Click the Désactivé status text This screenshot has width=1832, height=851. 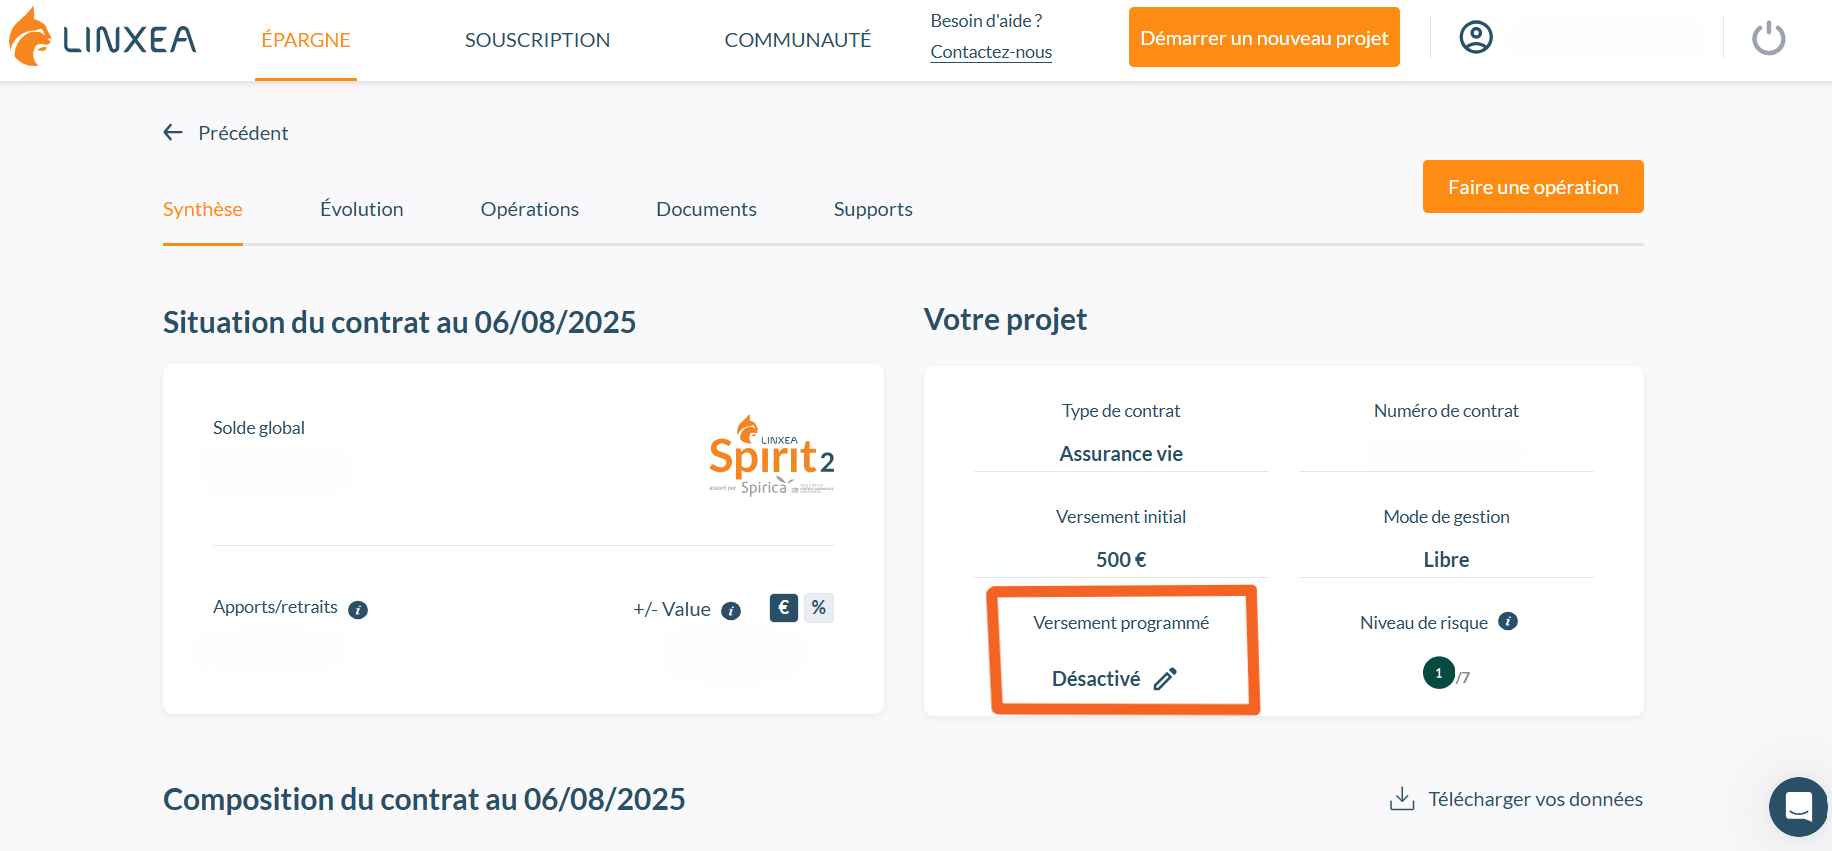[1096, 679]
